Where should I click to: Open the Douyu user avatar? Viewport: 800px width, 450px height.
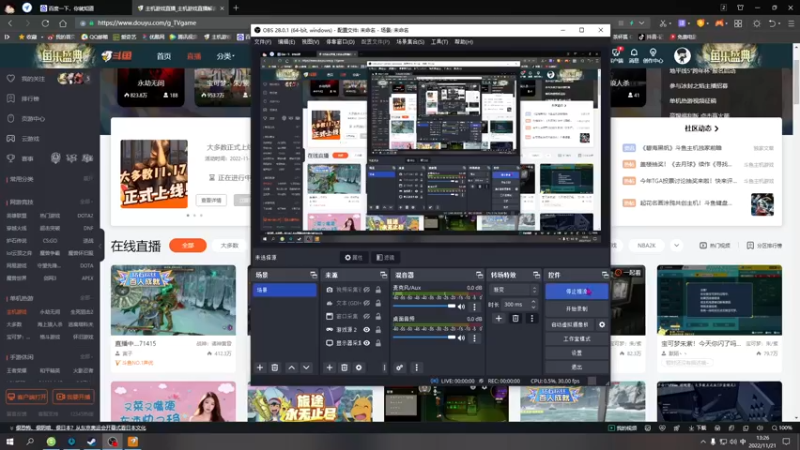pyautogui.click(x=682, y=55)
